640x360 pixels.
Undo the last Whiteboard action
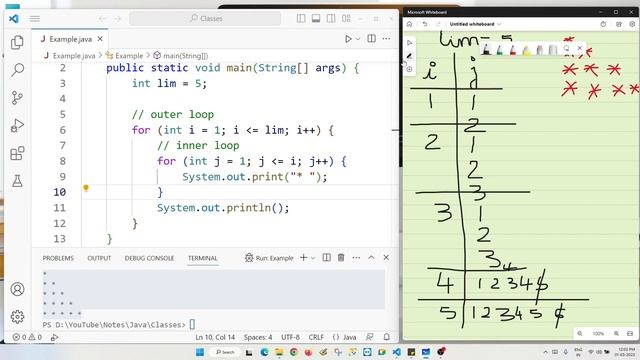[424, 24]
